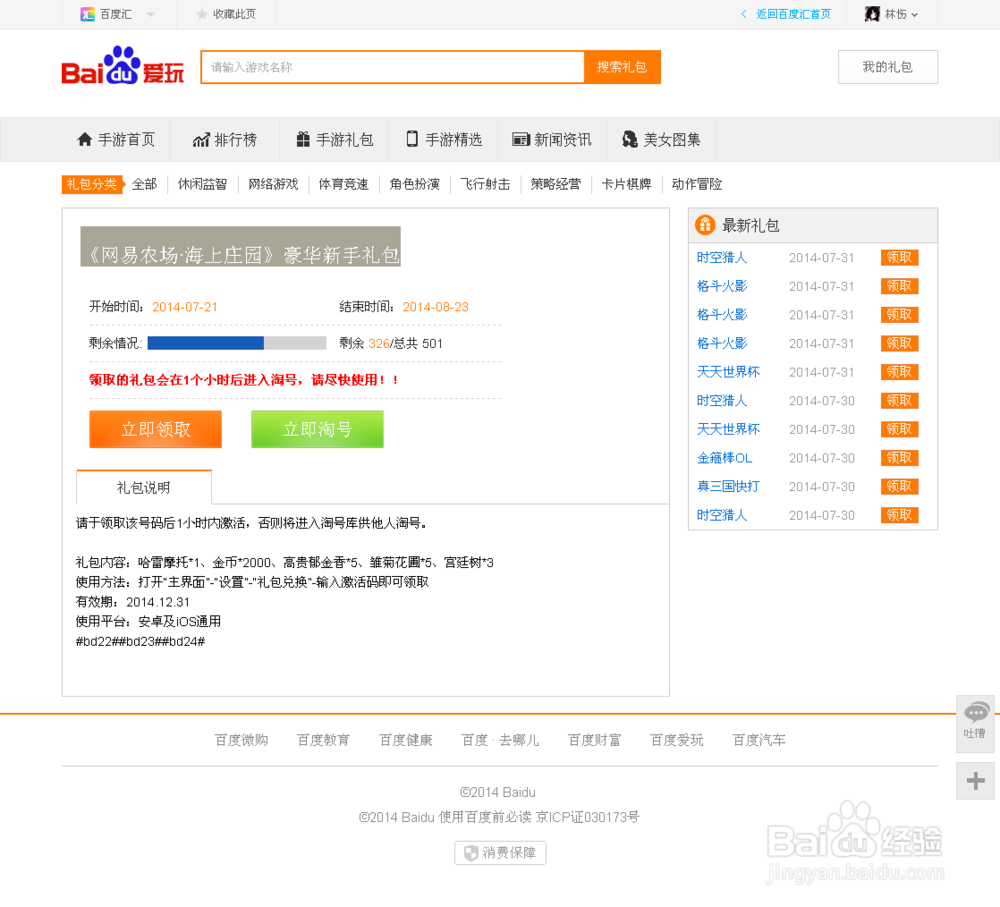Open 百度健康 footer link

406,740
